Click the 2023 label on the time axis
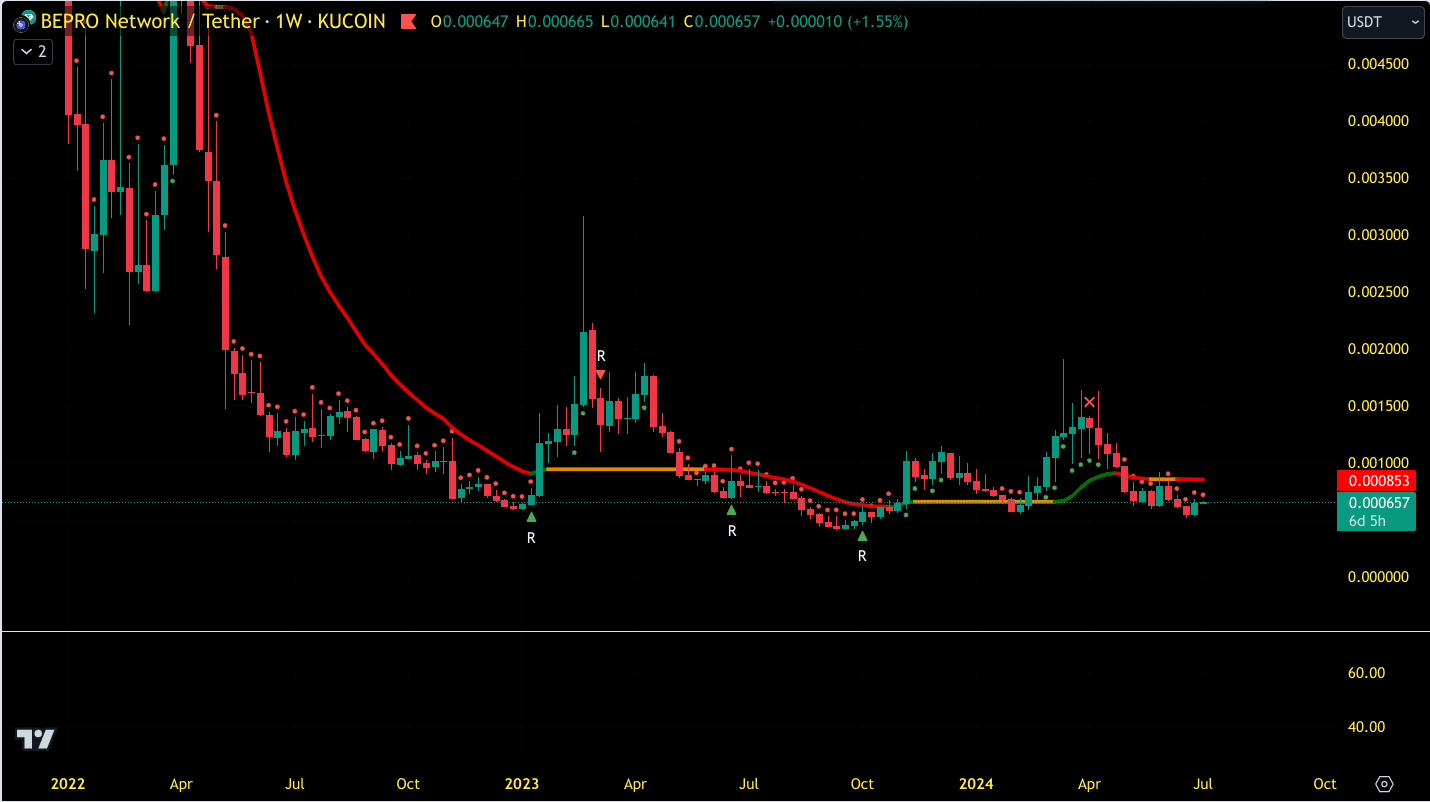The image size is (1430, 802). 522,784
